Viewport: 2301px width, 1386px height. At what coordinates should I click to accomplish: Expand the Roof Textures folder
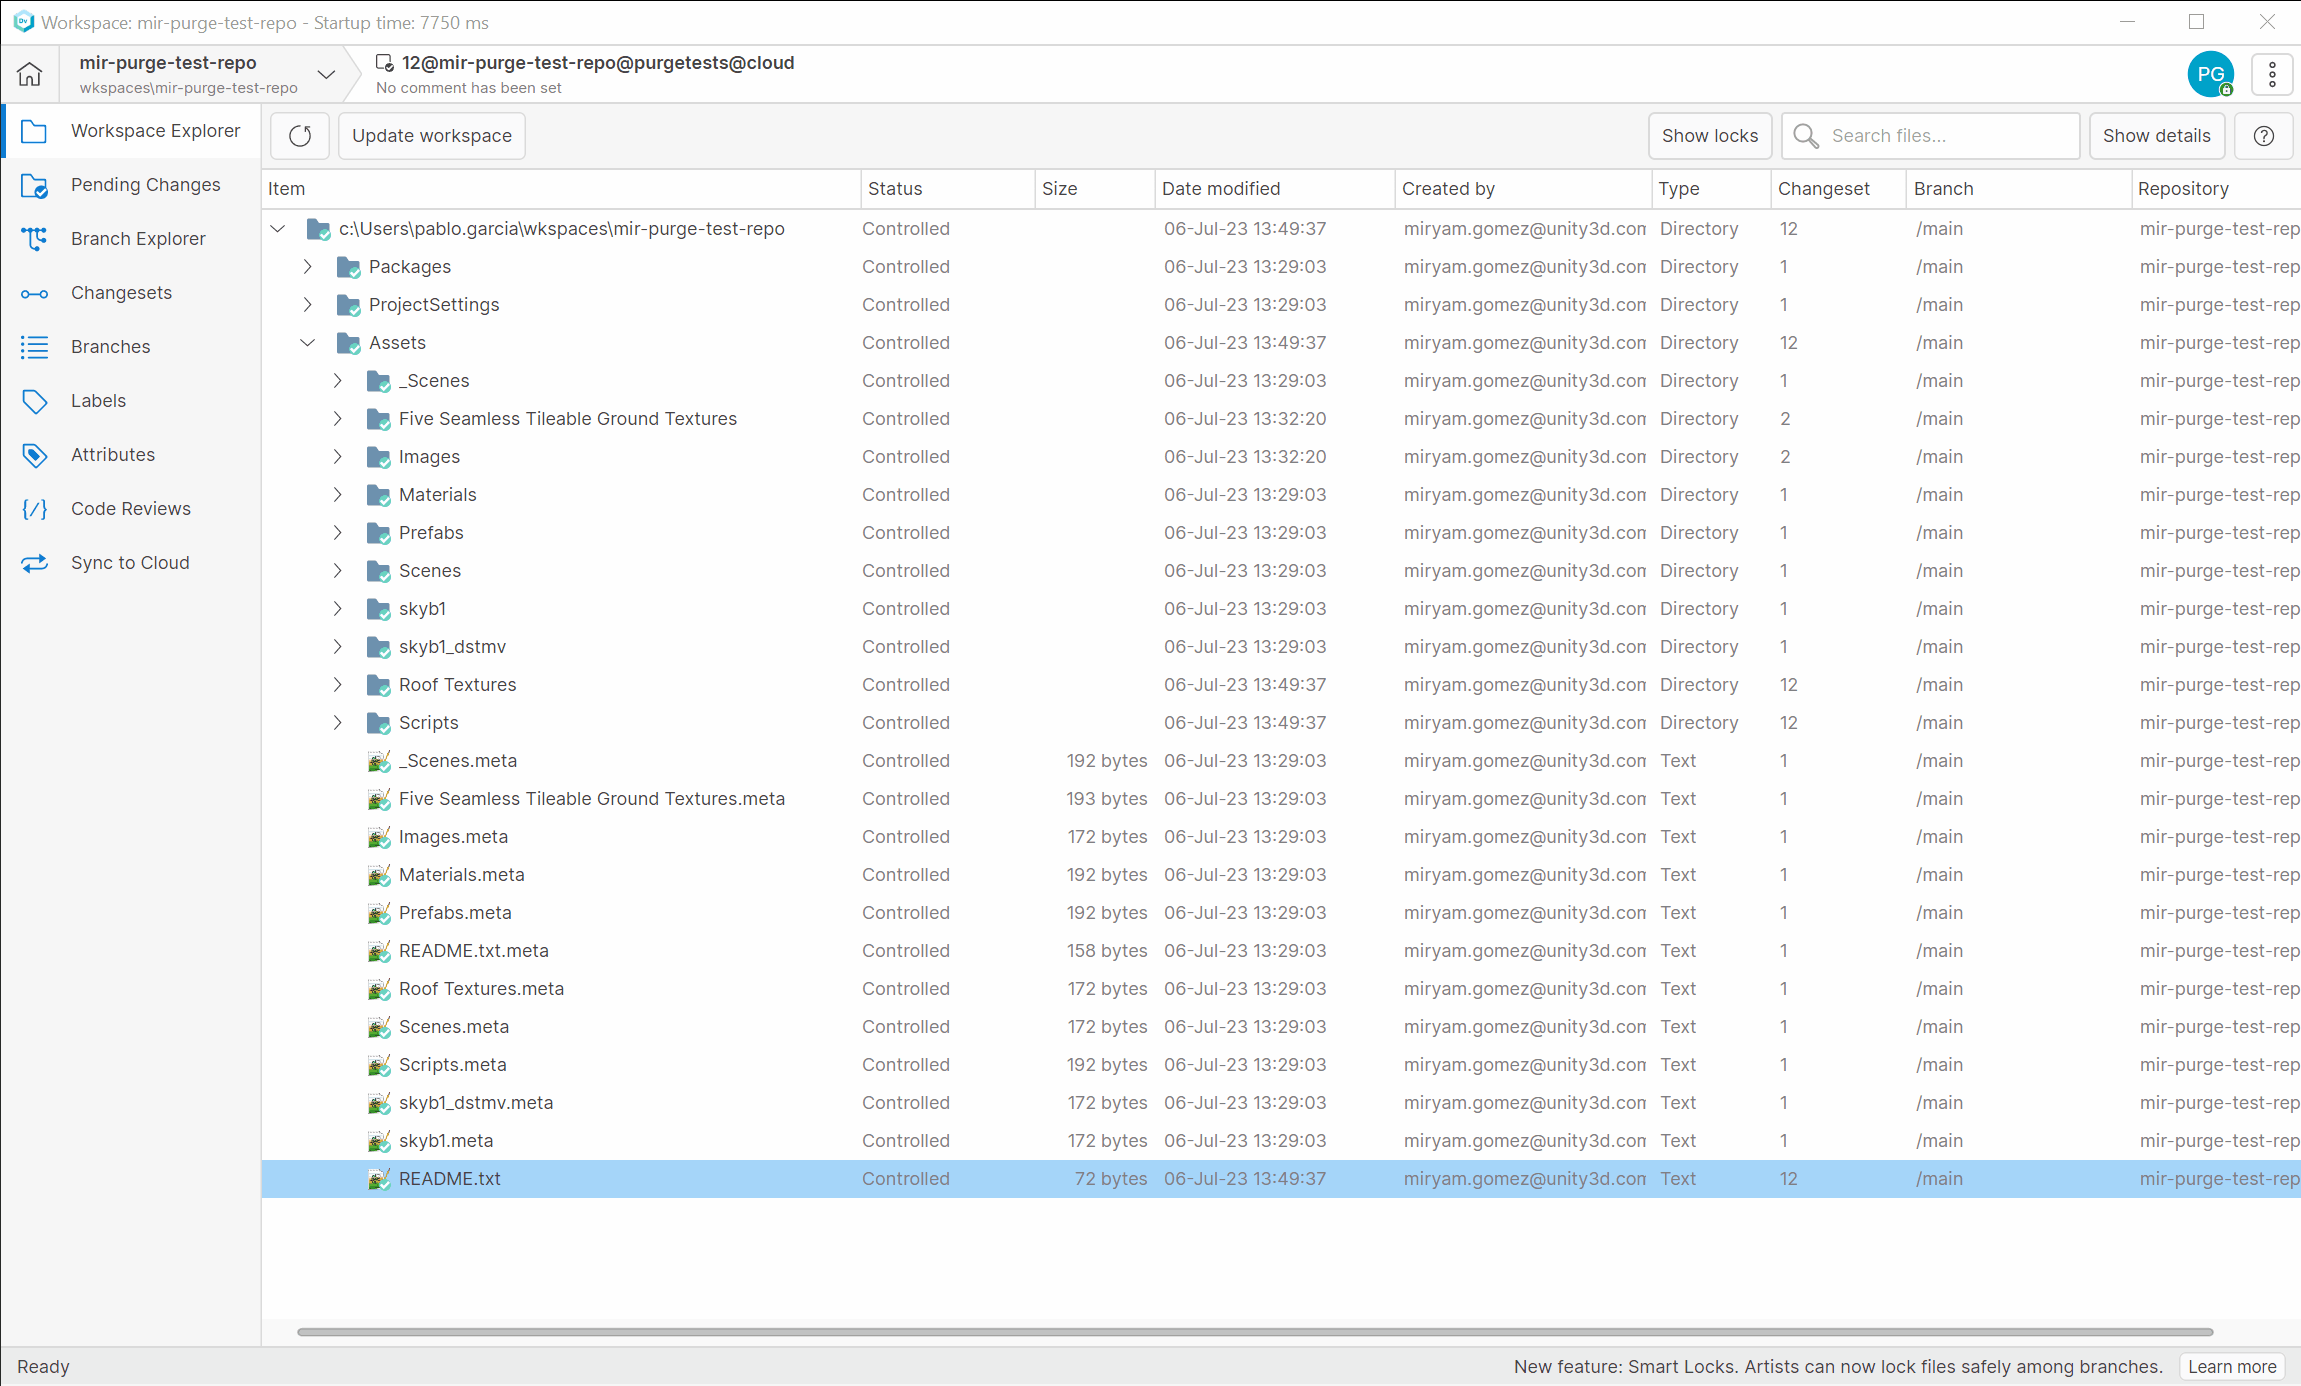337,684
